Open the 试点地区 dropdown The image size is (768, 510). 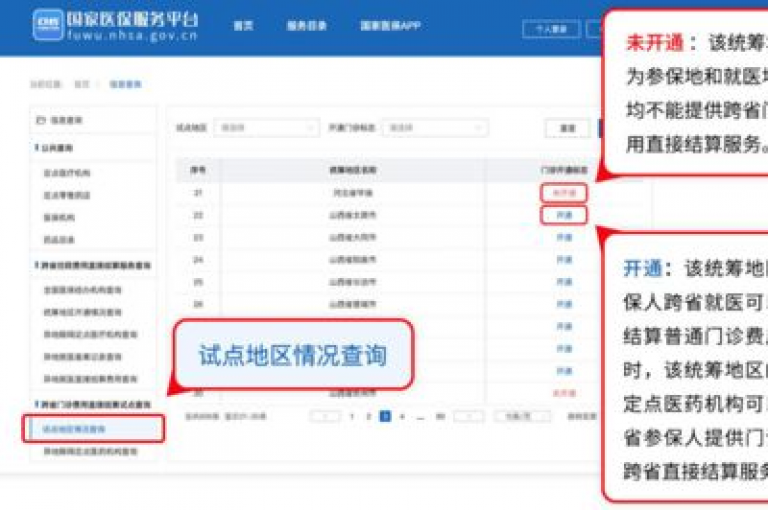[x=266, y=128]
